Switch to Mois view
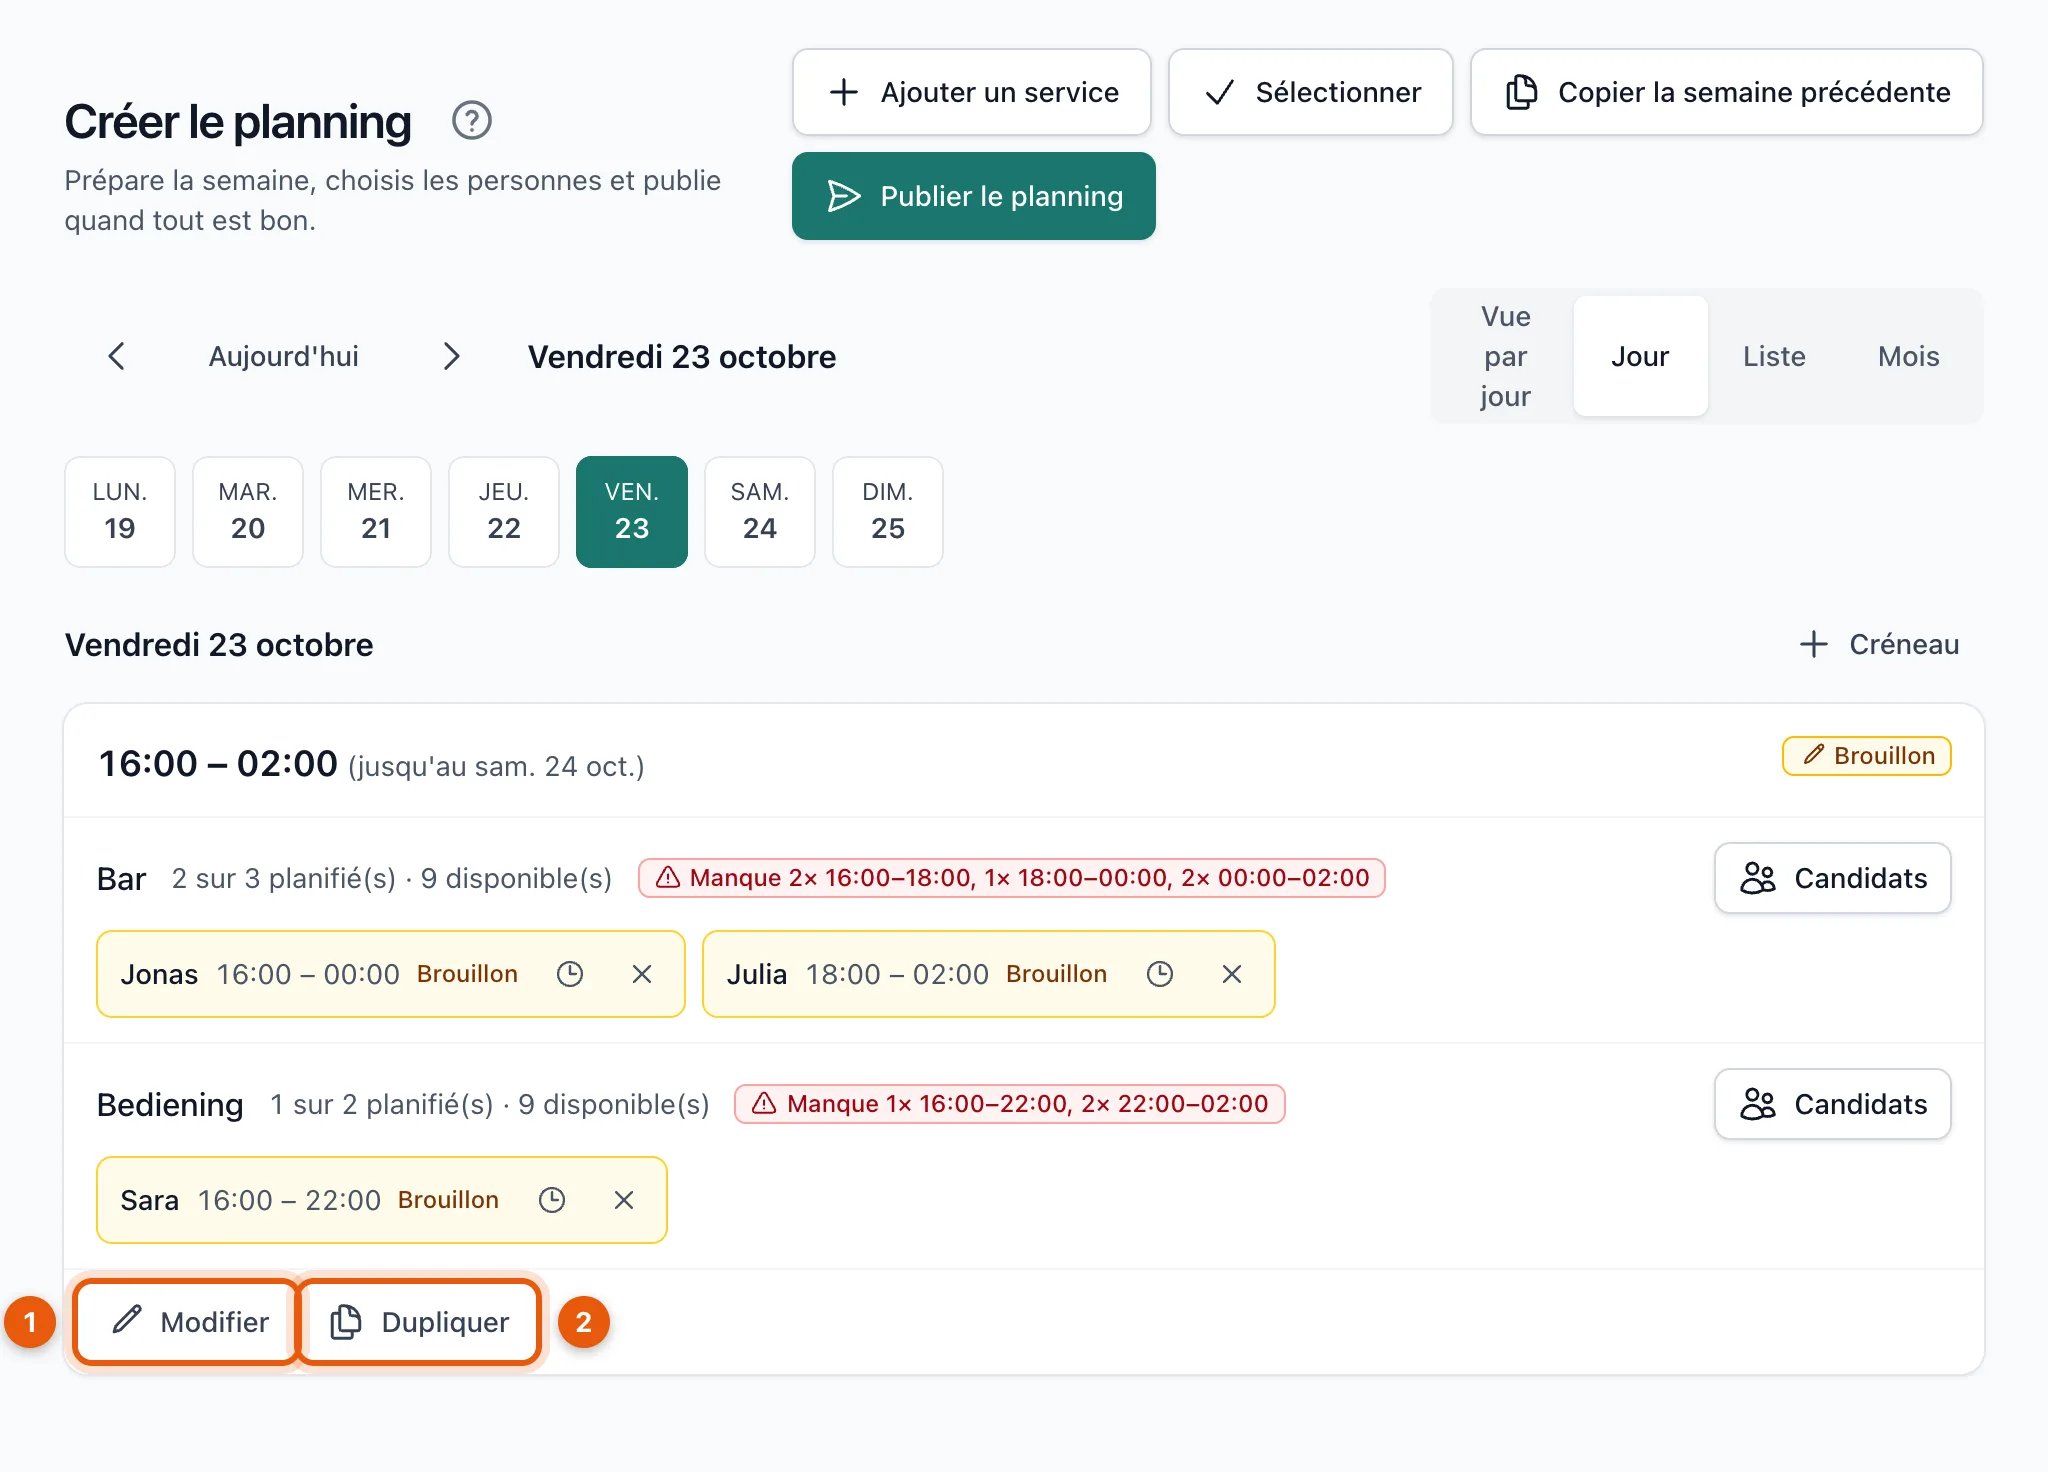 pos(1908,356)
